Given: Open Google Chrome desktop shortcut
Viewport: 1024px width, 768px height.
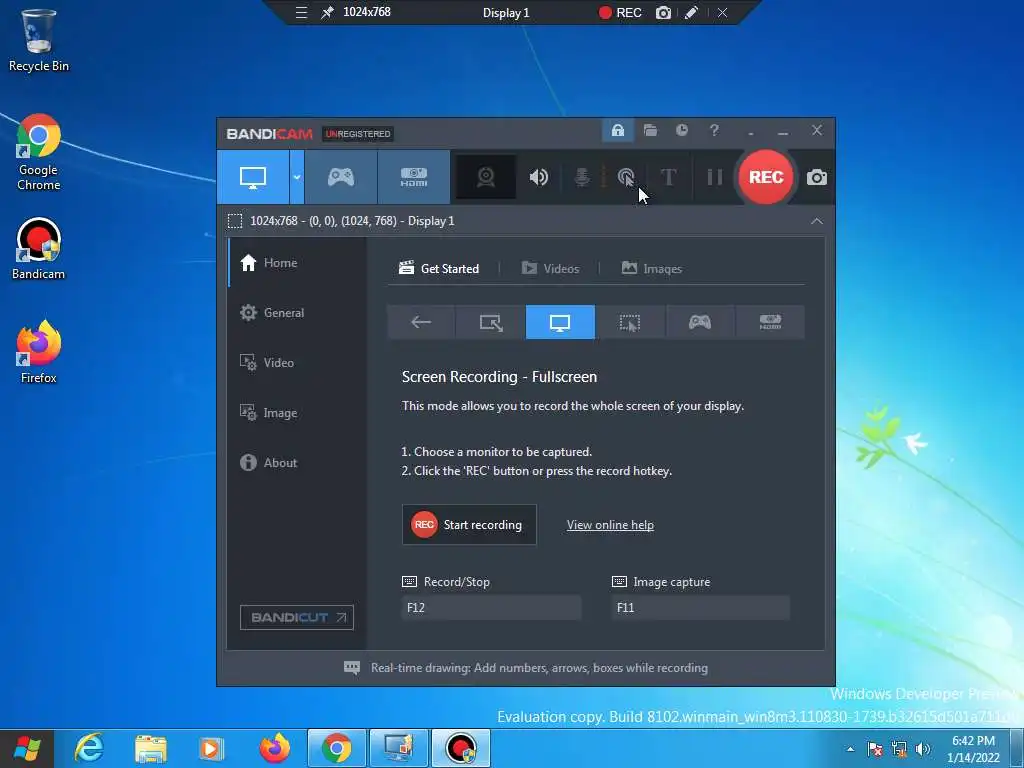Looking at the screenshot, I should (39, 152).
